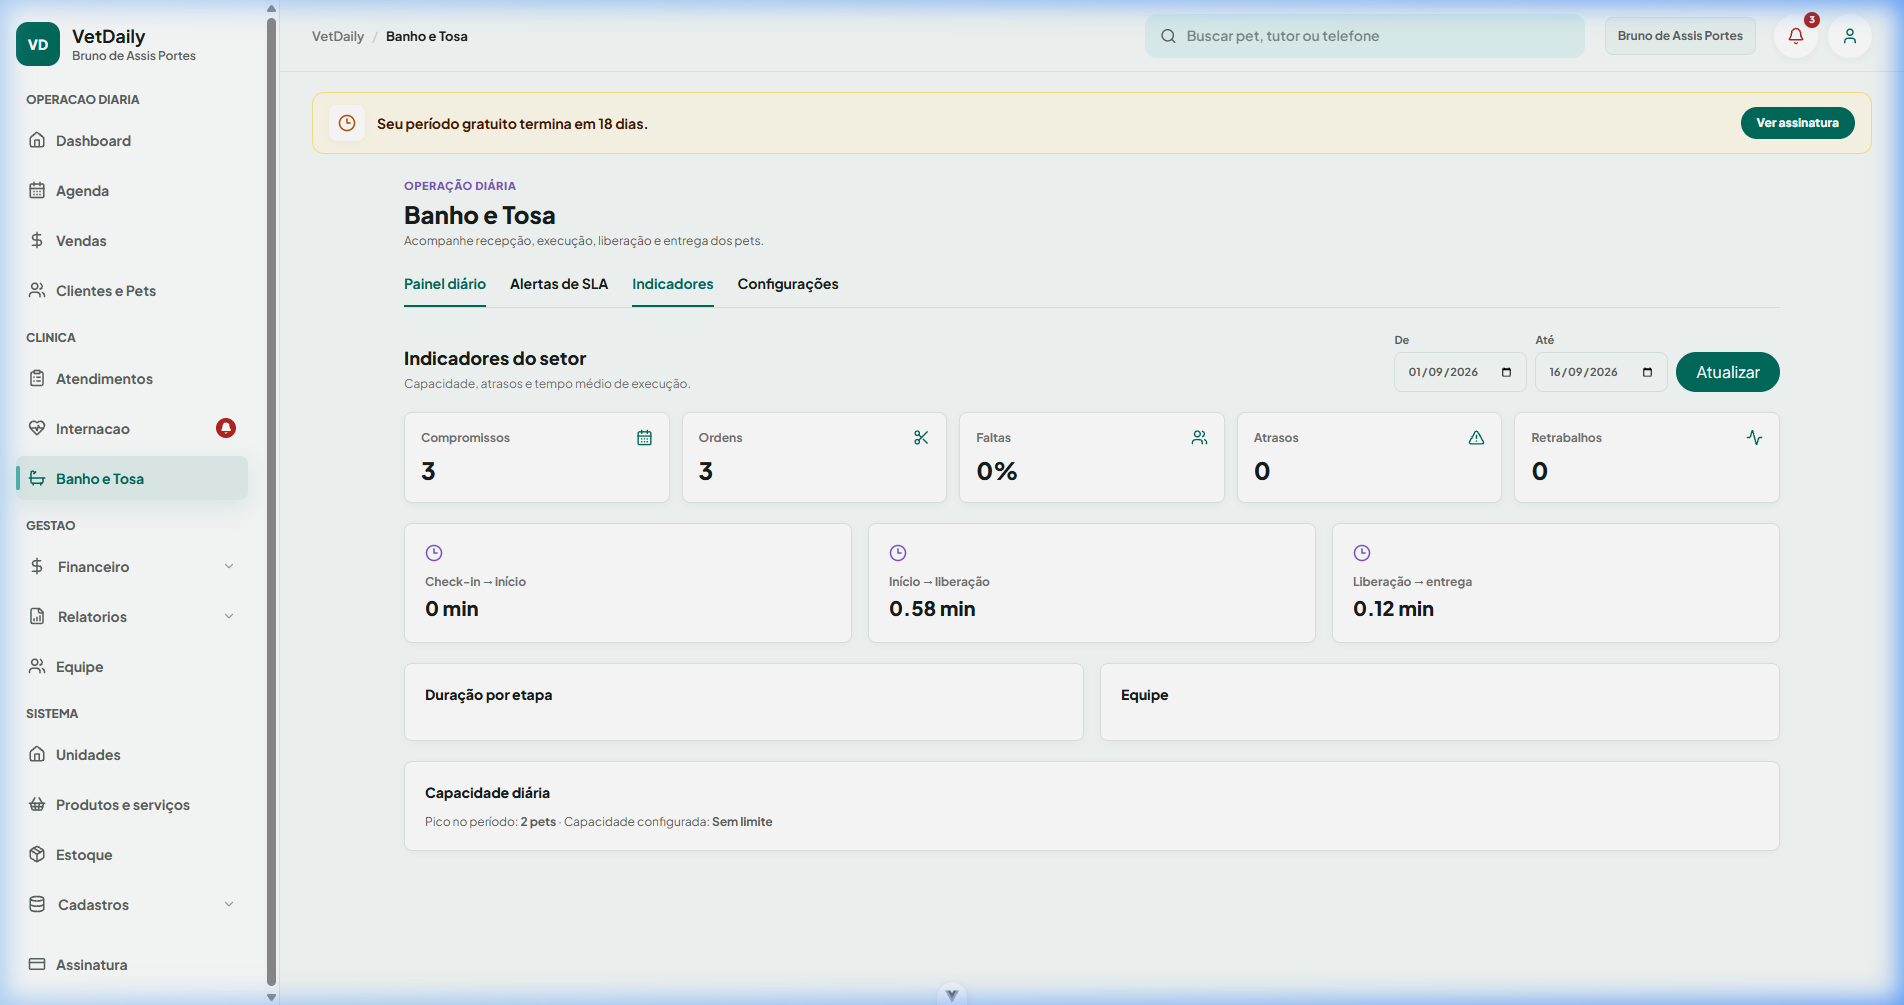Screen dimensions: 1904x1005
Task: Click the Ver assinatura button
Action: [x=1798, y=123]
